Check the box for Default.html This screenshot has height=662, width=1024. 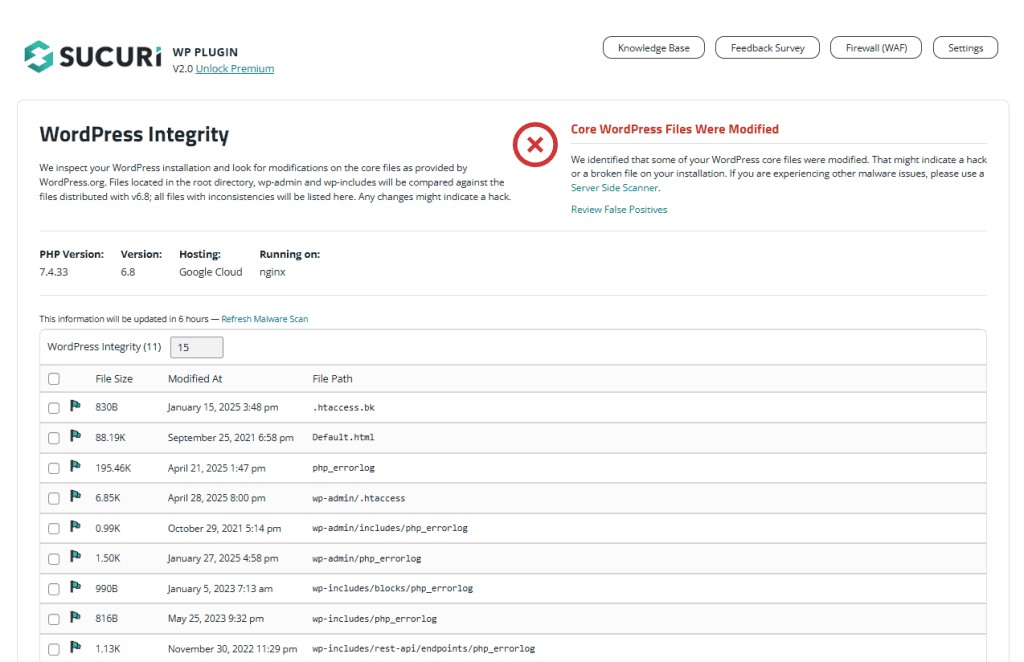[54, 438]
